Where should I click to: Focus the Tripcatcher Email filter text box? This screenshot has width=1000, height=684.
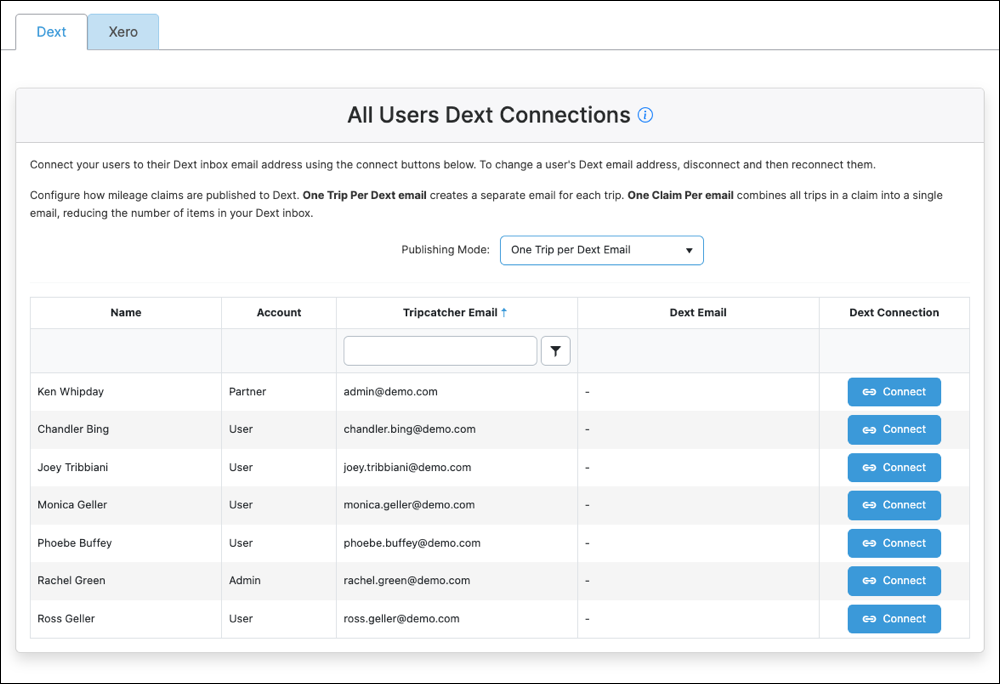coord(440,351)
